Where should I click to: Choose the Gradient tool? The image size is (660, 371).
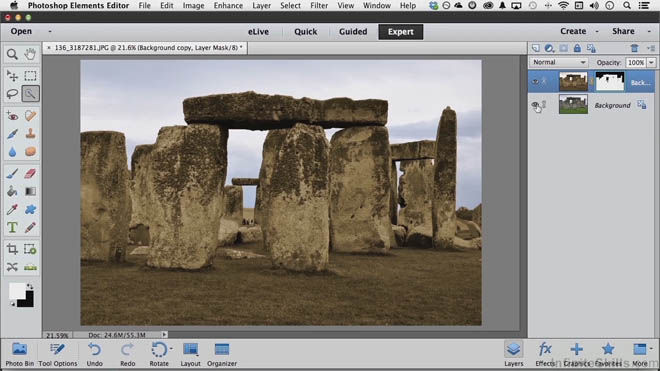click(x=30, y=191)
